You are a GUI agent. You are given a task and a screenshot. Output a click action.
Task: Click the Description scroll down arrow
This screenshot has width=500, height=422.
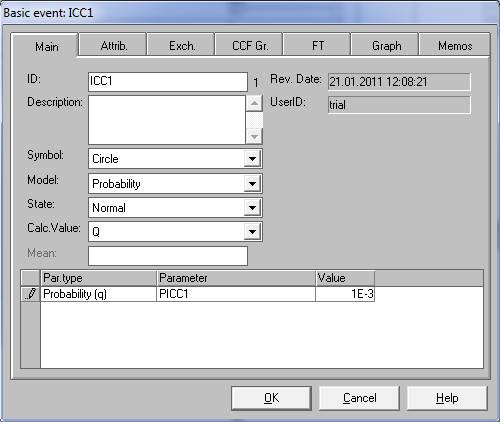tap(254, 136)
